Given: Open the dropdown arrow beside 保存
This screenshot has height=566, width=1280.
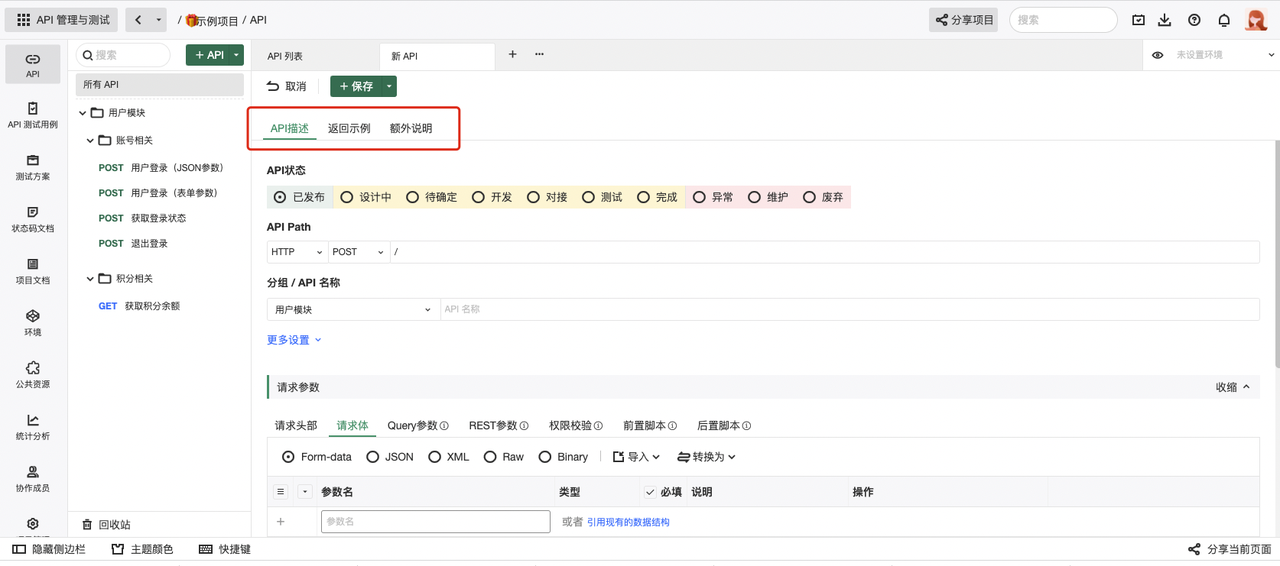Looking at the screenshot, I should [389, 87].
